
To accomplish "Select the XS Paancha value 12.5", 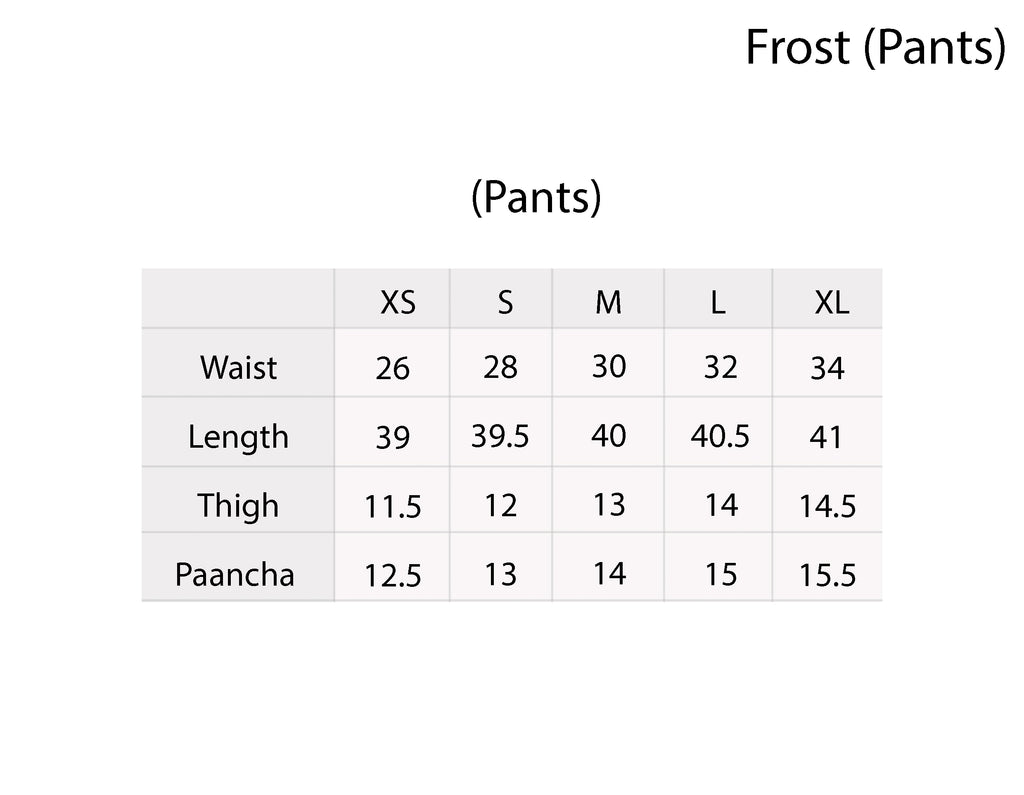I will coord(393,577).
